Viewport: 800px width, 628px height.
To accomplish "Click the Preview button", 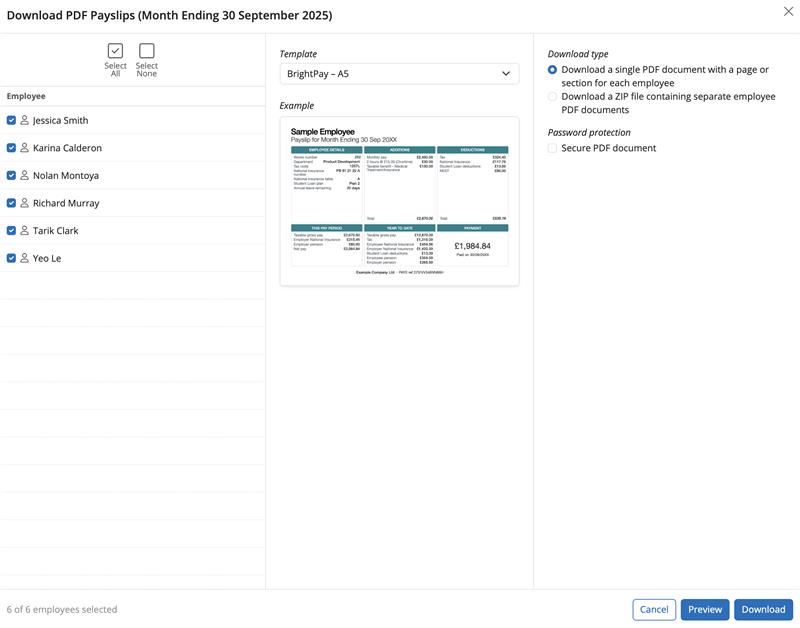I will click(x=704, y=609).
